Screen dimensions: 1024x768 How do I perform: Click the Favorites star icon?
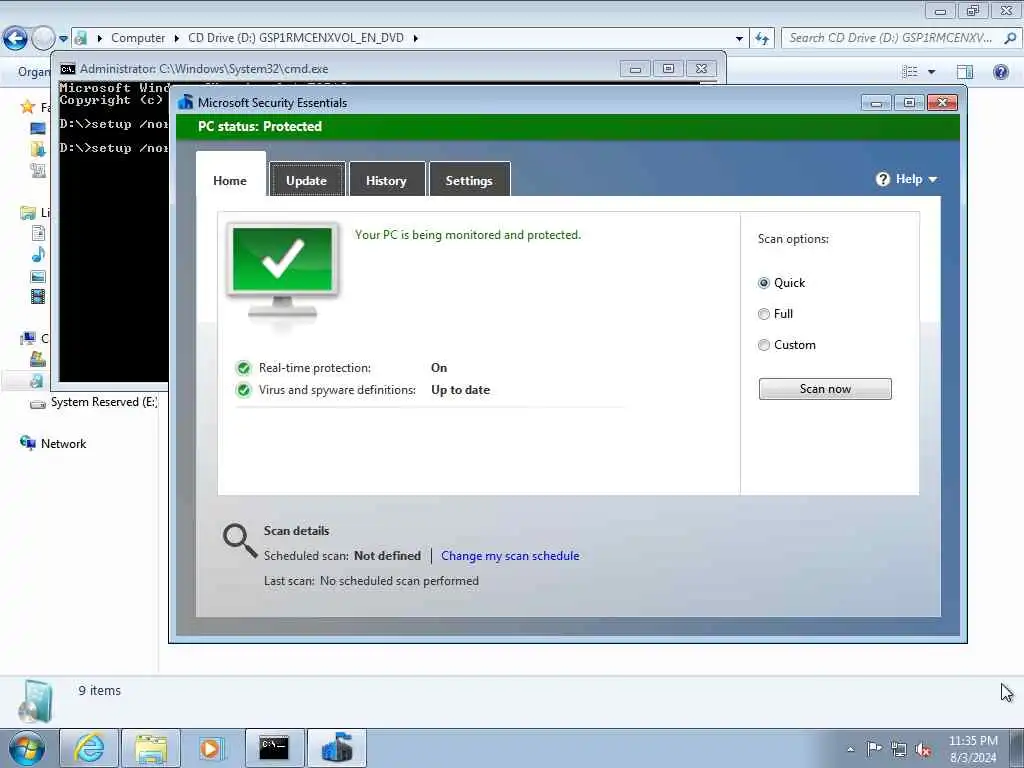tap(27, 106)
